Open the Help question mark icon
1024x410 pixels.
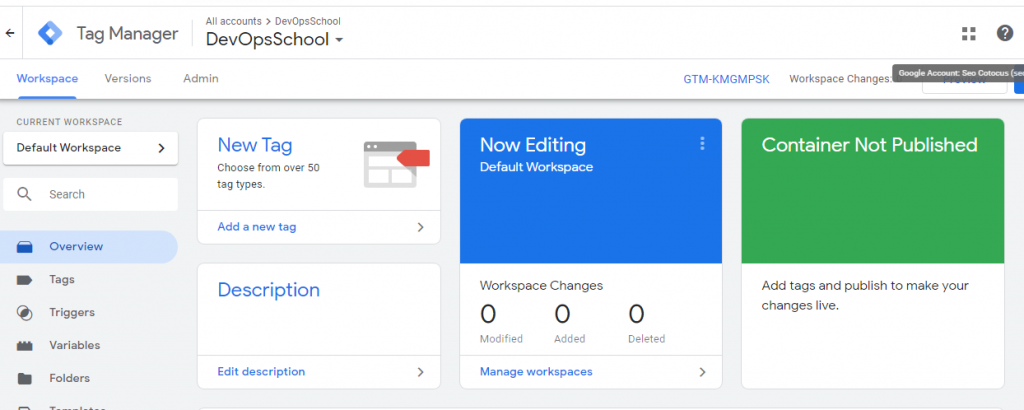click(1005, 33)
